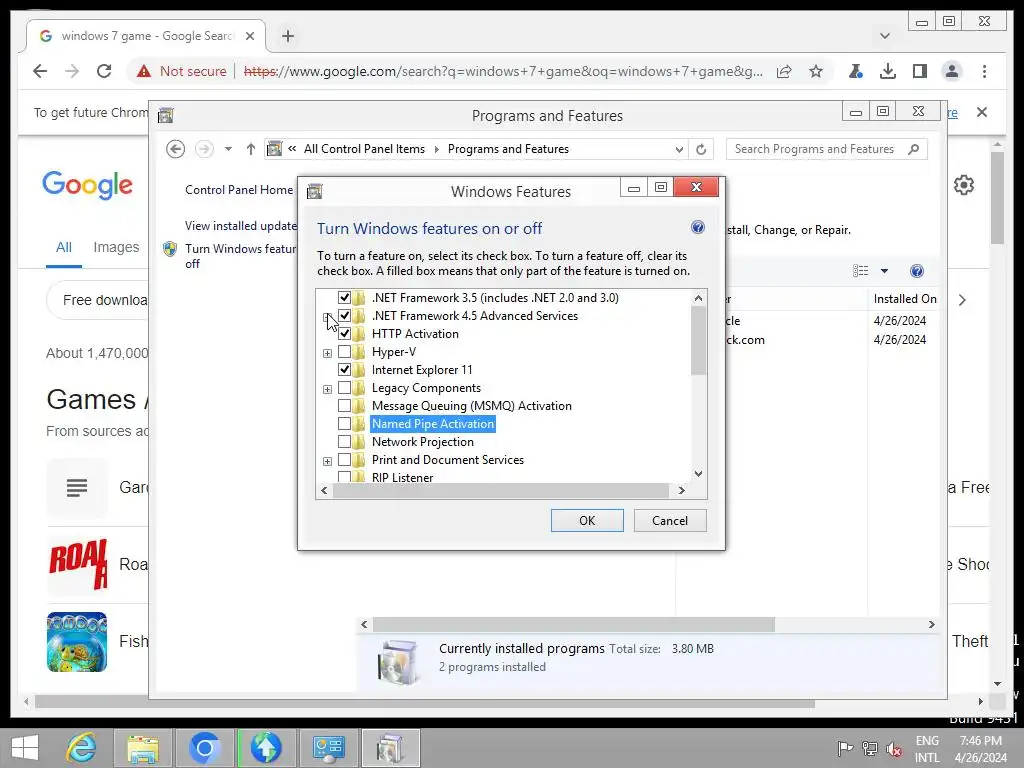Open Chrome three-dot menu
The image size is (1024, 768).
[984, 71]
